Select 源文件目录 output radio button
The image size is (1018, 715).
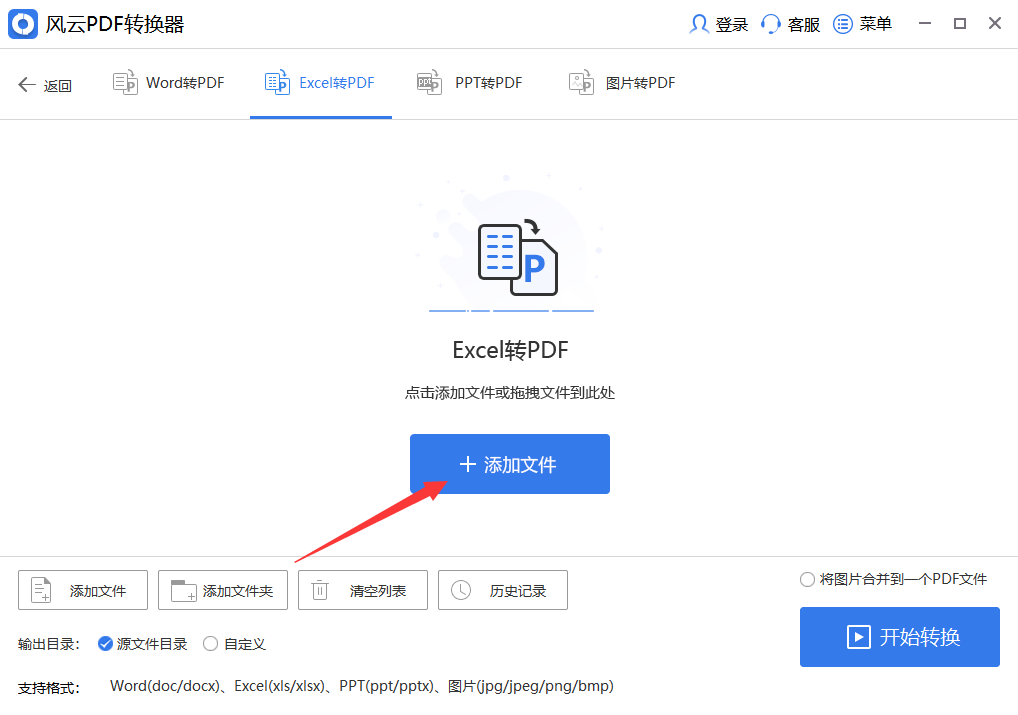105,644
